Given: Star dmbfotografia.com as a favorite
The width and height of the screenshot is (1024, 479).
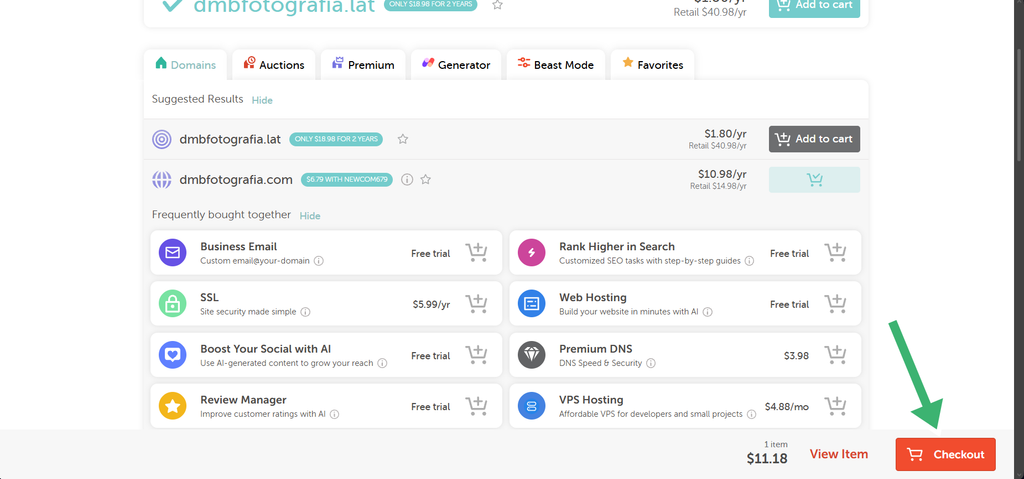Looking at the screenshot, I should 426,179.
